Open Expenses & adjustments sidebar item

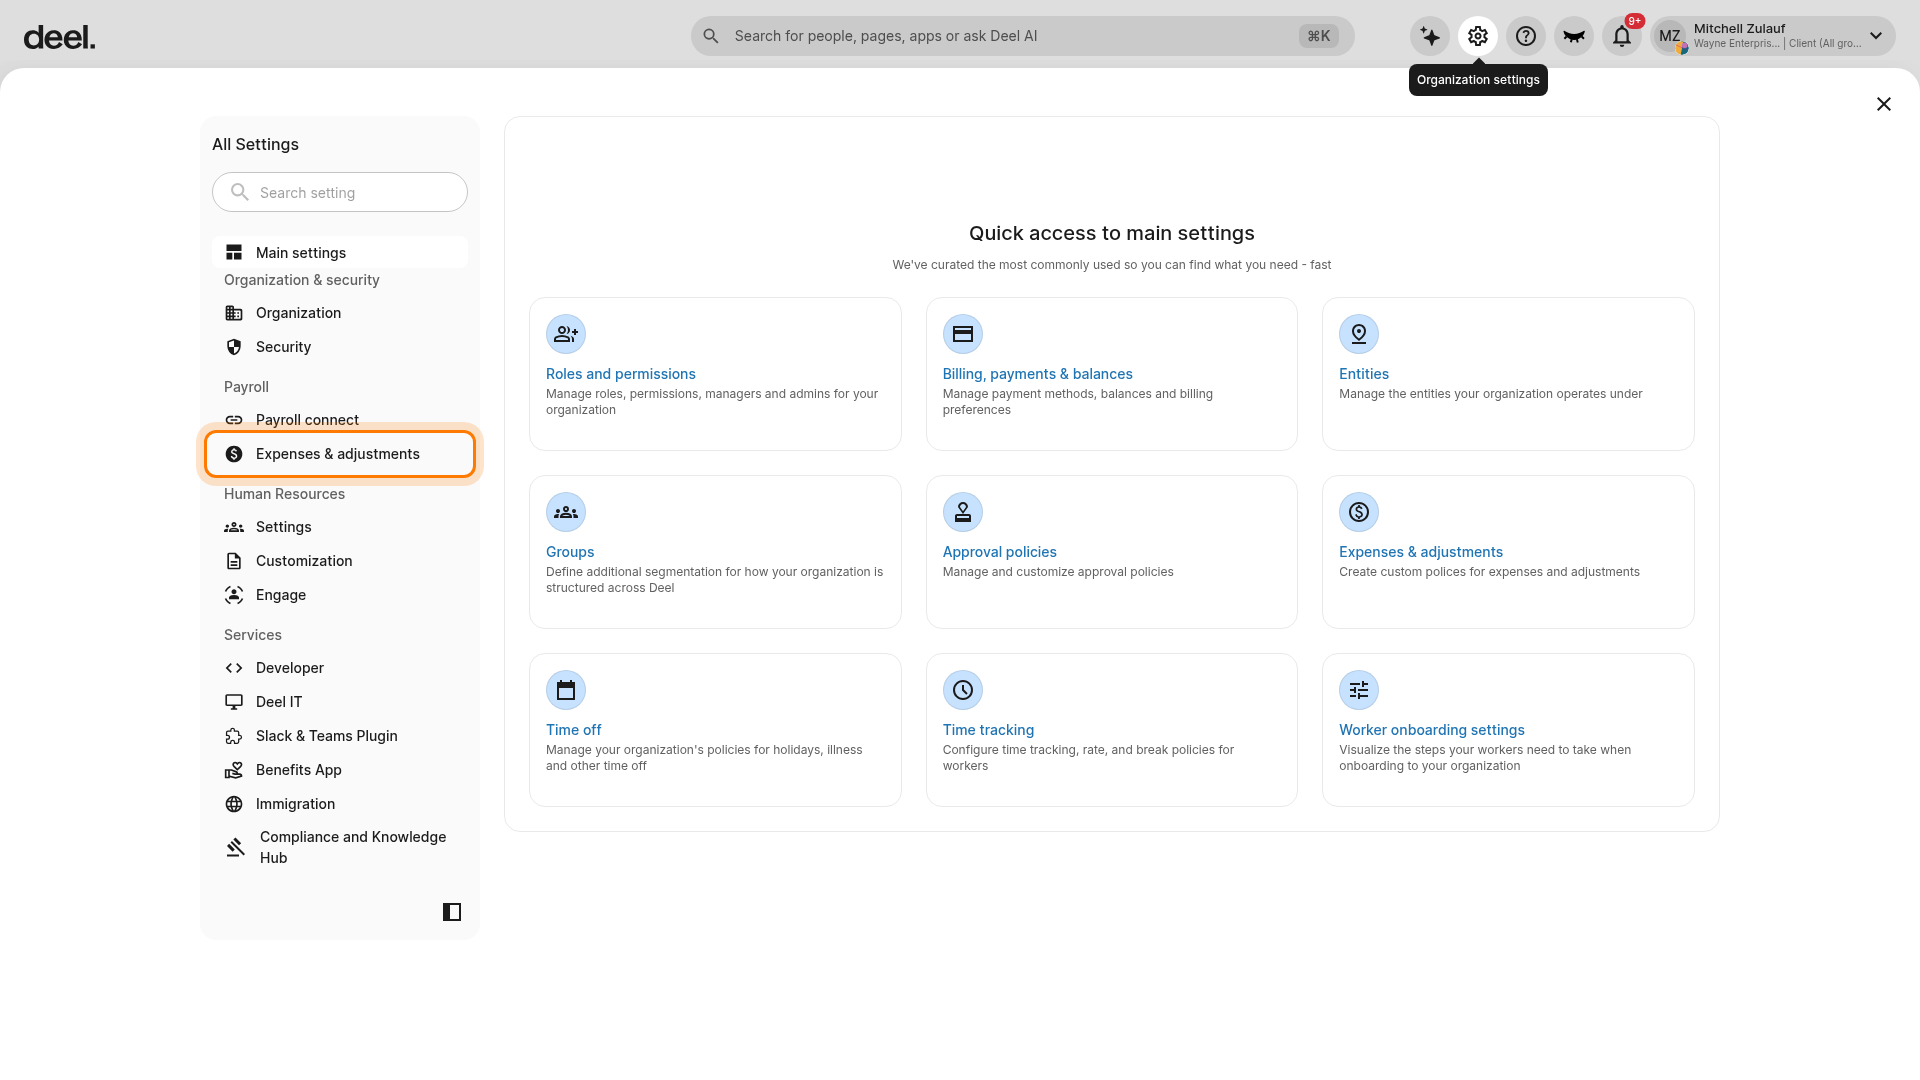[340, 454]
